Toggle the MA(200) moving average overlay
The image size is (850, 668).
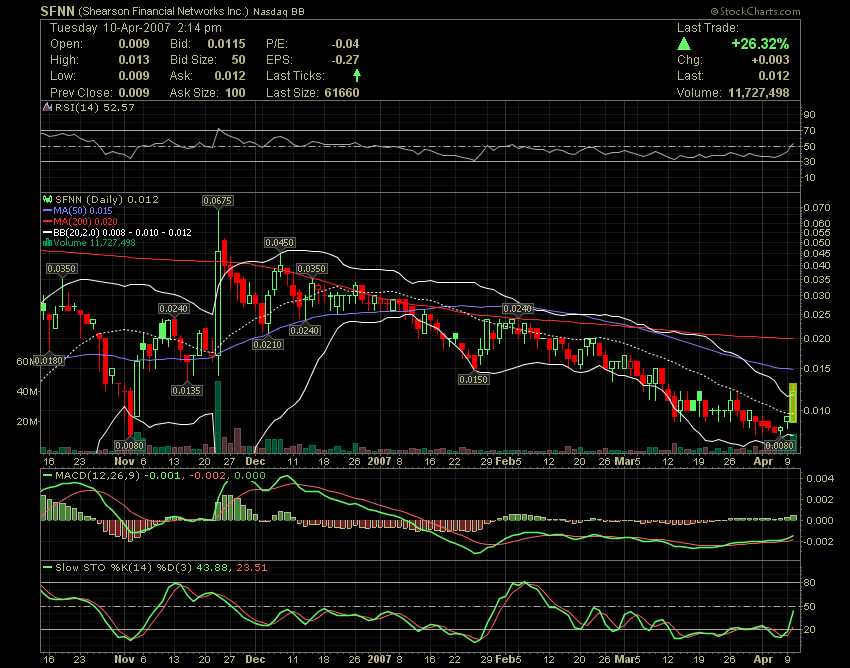pyautogui.click(x=47, y=221)
